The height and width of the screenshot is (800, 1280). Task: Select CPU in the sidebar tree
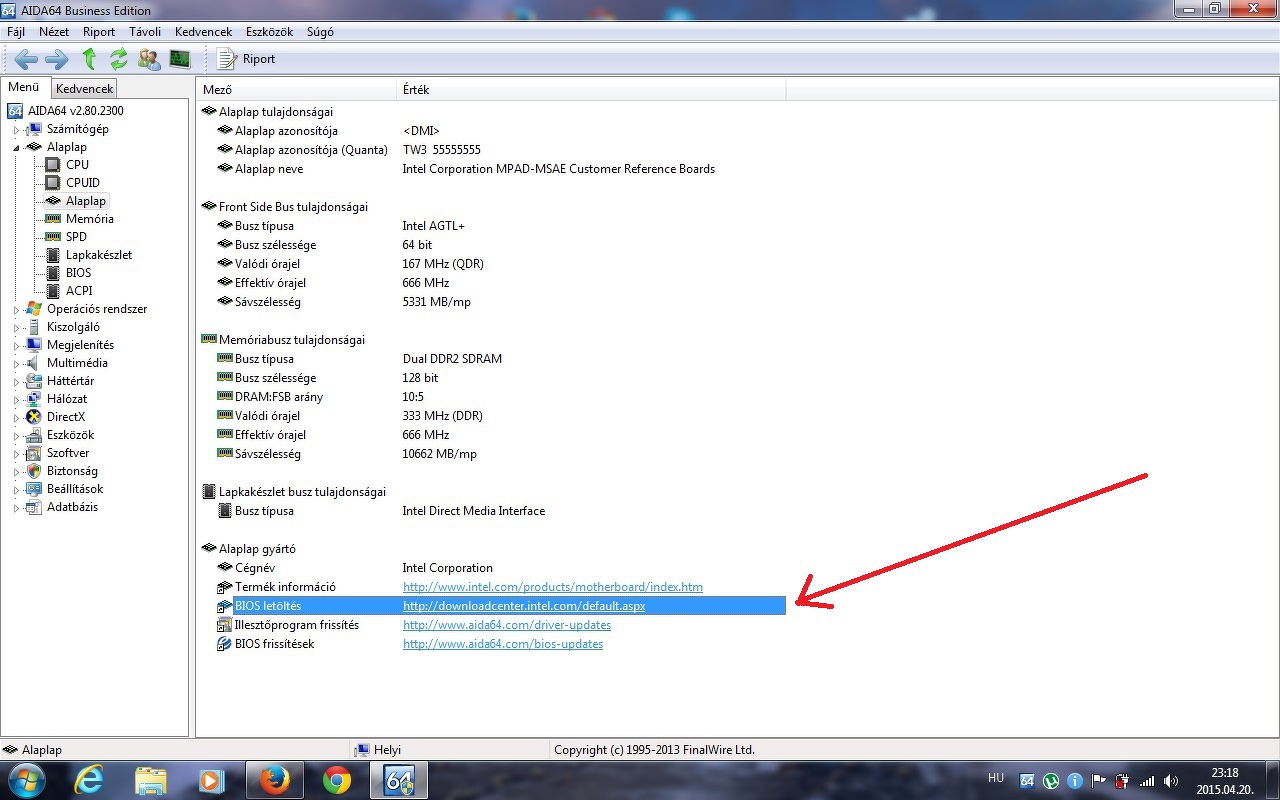(x=77, y=165)
